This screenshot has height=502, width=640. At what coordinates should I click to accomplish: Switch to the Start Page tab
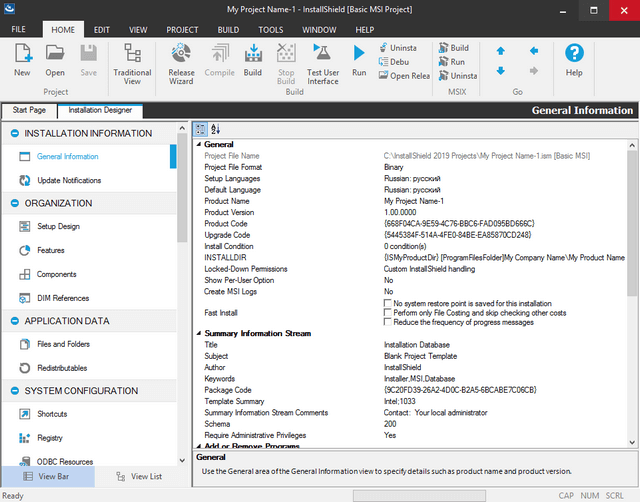(x=29, y=110)
